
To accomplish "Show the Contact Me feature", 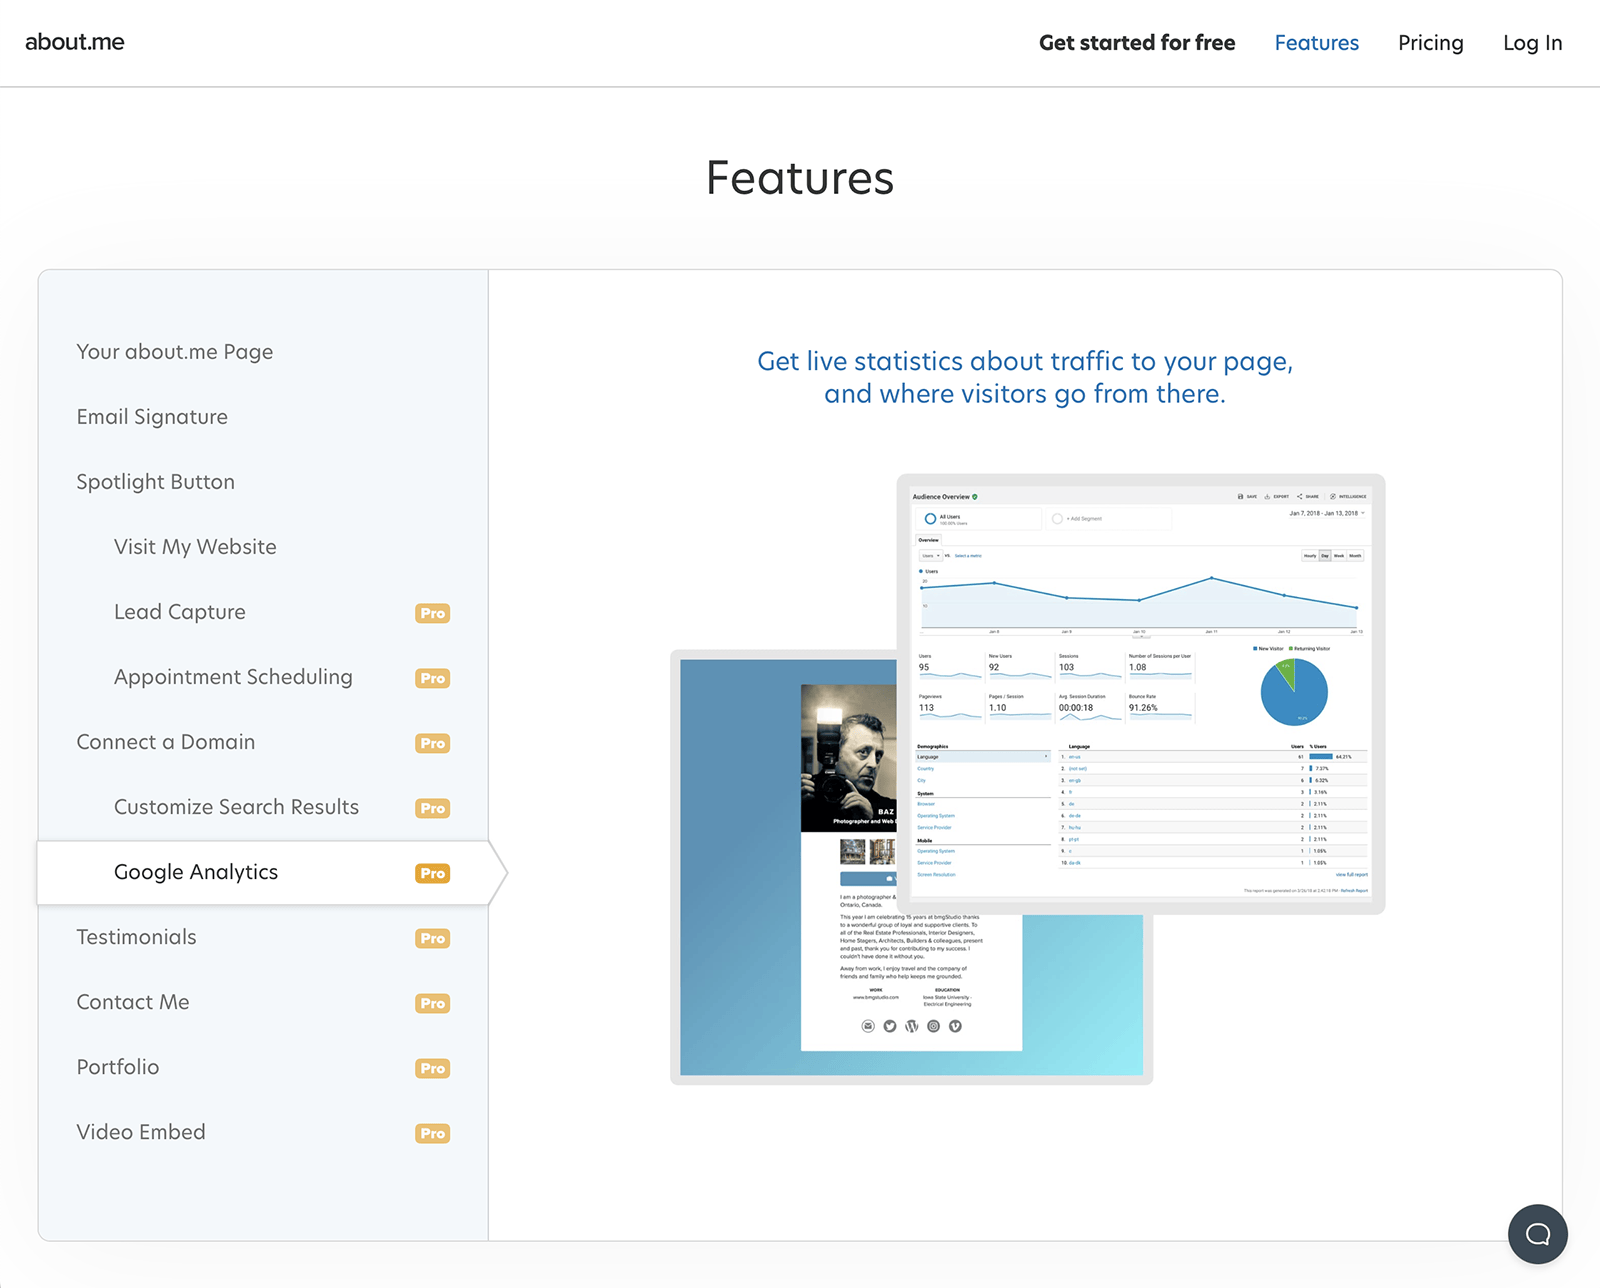I will pos(133,1002).
